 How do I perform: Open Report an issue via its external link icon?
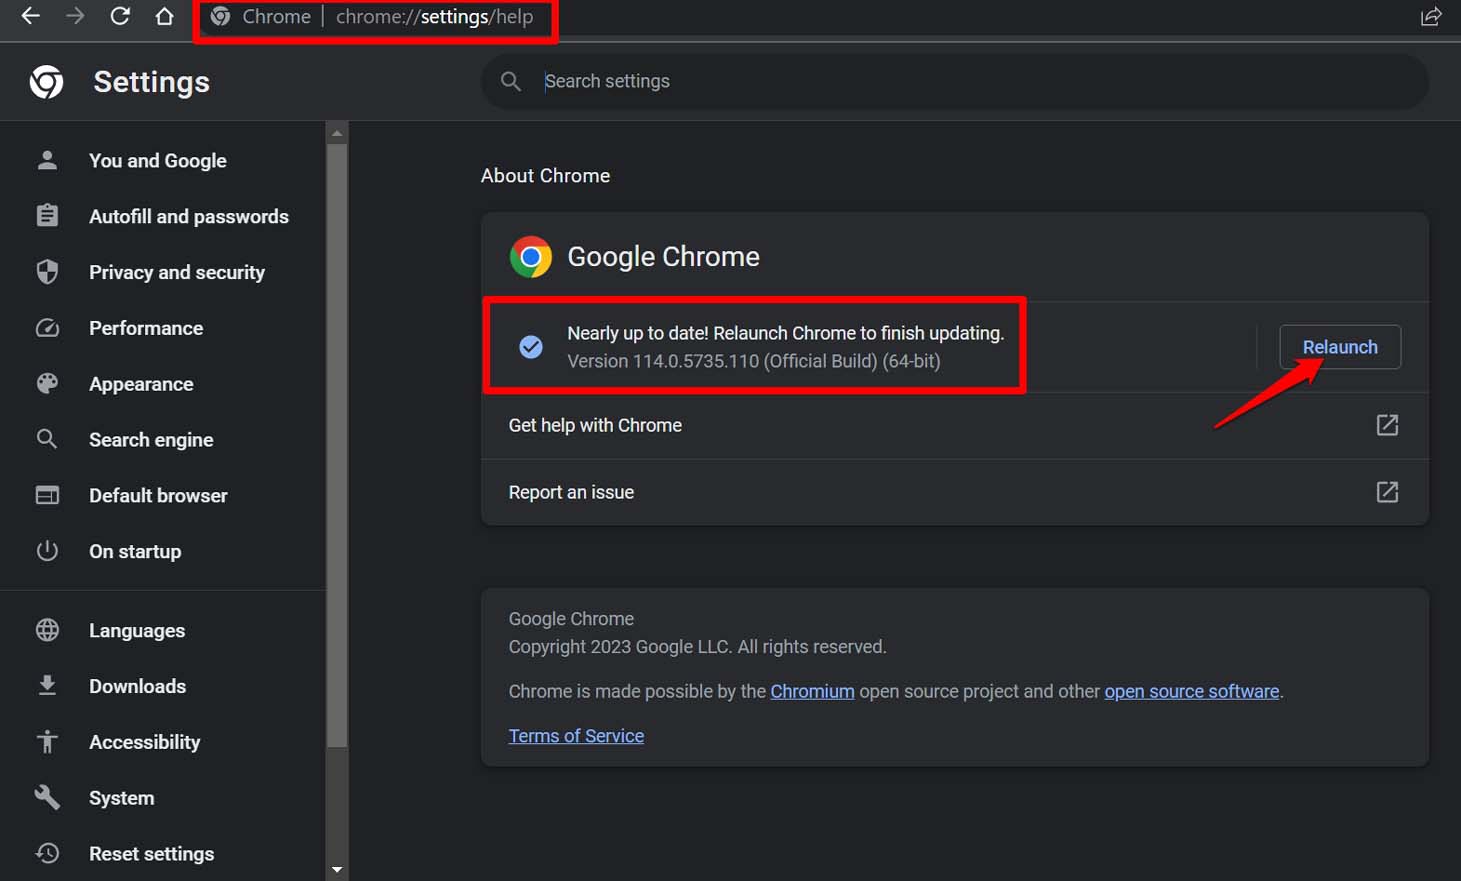click(1387, 492)
